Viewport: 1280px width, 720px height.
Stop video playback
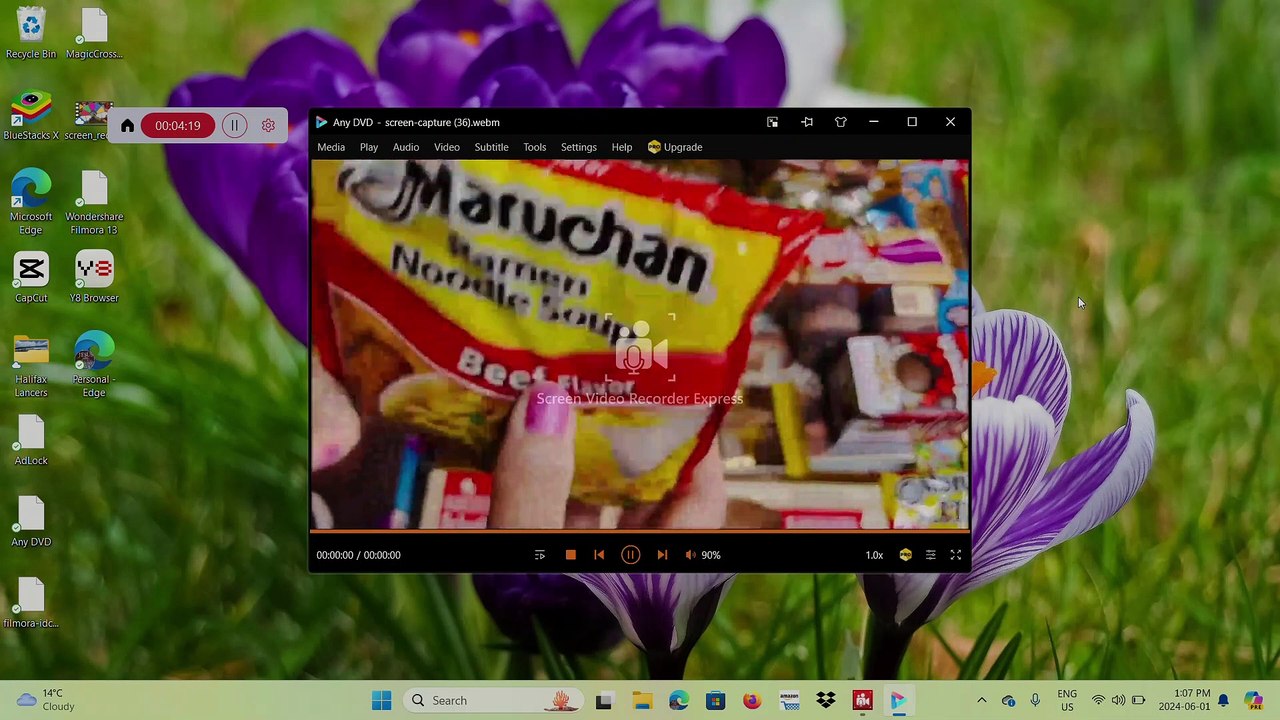[x=571, y=555]
